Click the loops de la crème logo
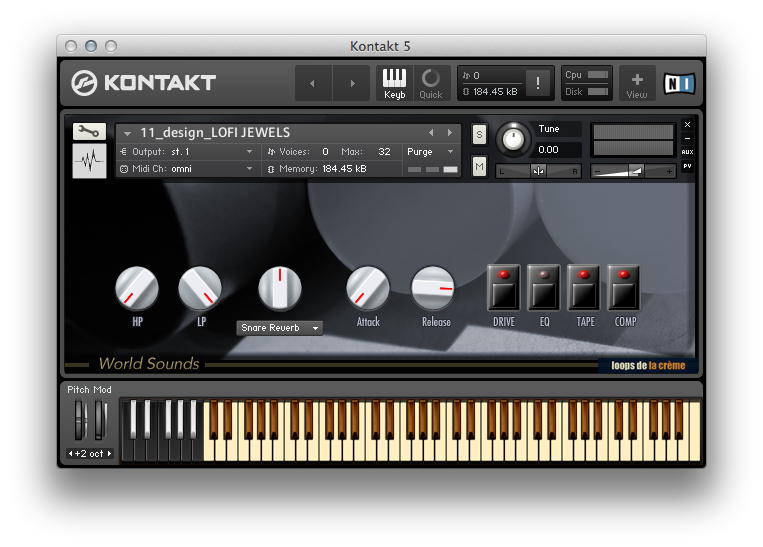Viewport: 763px width, 547px height. pos(648,365)
